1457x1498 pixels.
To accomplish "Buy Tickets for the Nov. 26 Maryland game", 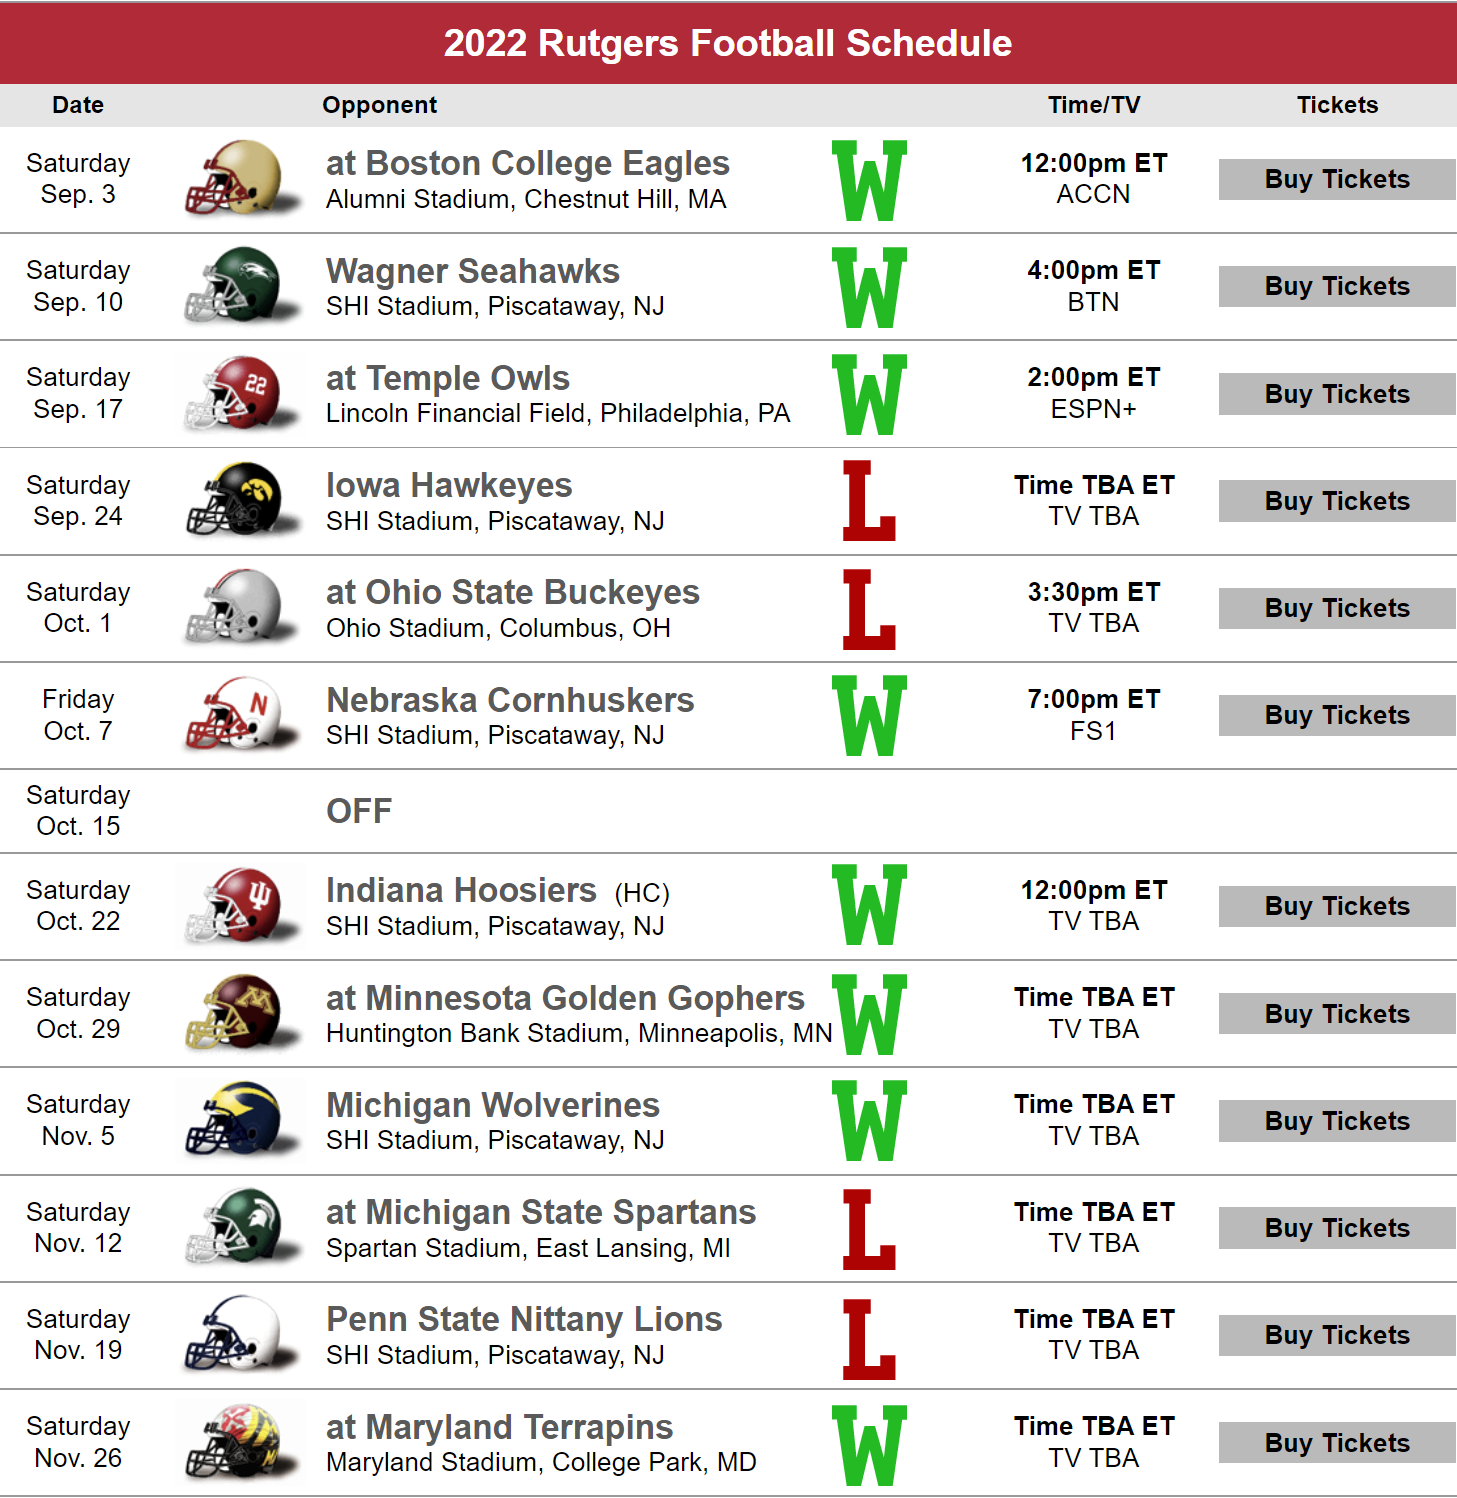I will (x=1337, y=1443).
